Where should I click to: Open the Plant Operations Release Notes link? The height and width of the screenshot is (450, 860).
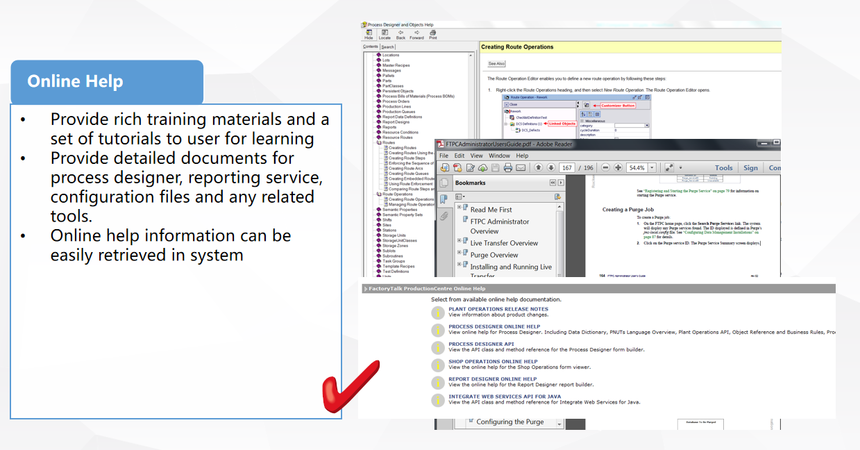point(498,309)
